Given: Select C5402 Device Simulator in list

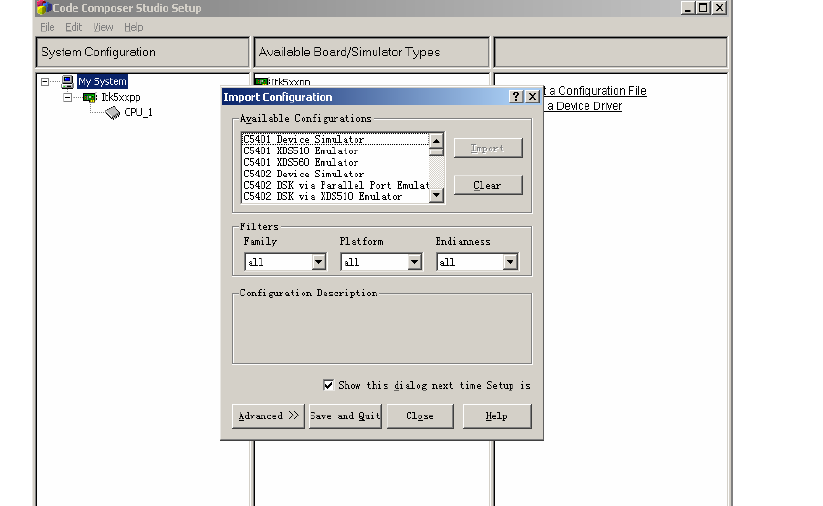Looking at the screenshot, I should pyautogui.click(x=335, y=174).
